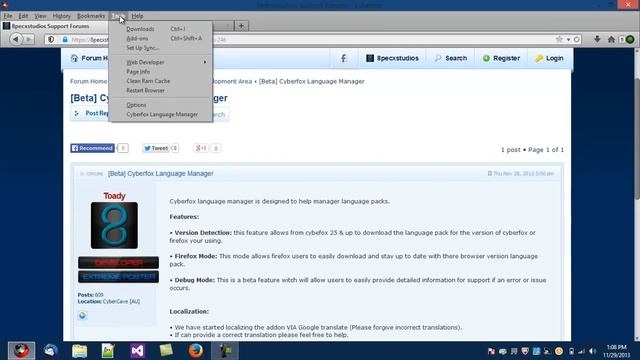Open a new tab with the plus button

click(241, 26)
